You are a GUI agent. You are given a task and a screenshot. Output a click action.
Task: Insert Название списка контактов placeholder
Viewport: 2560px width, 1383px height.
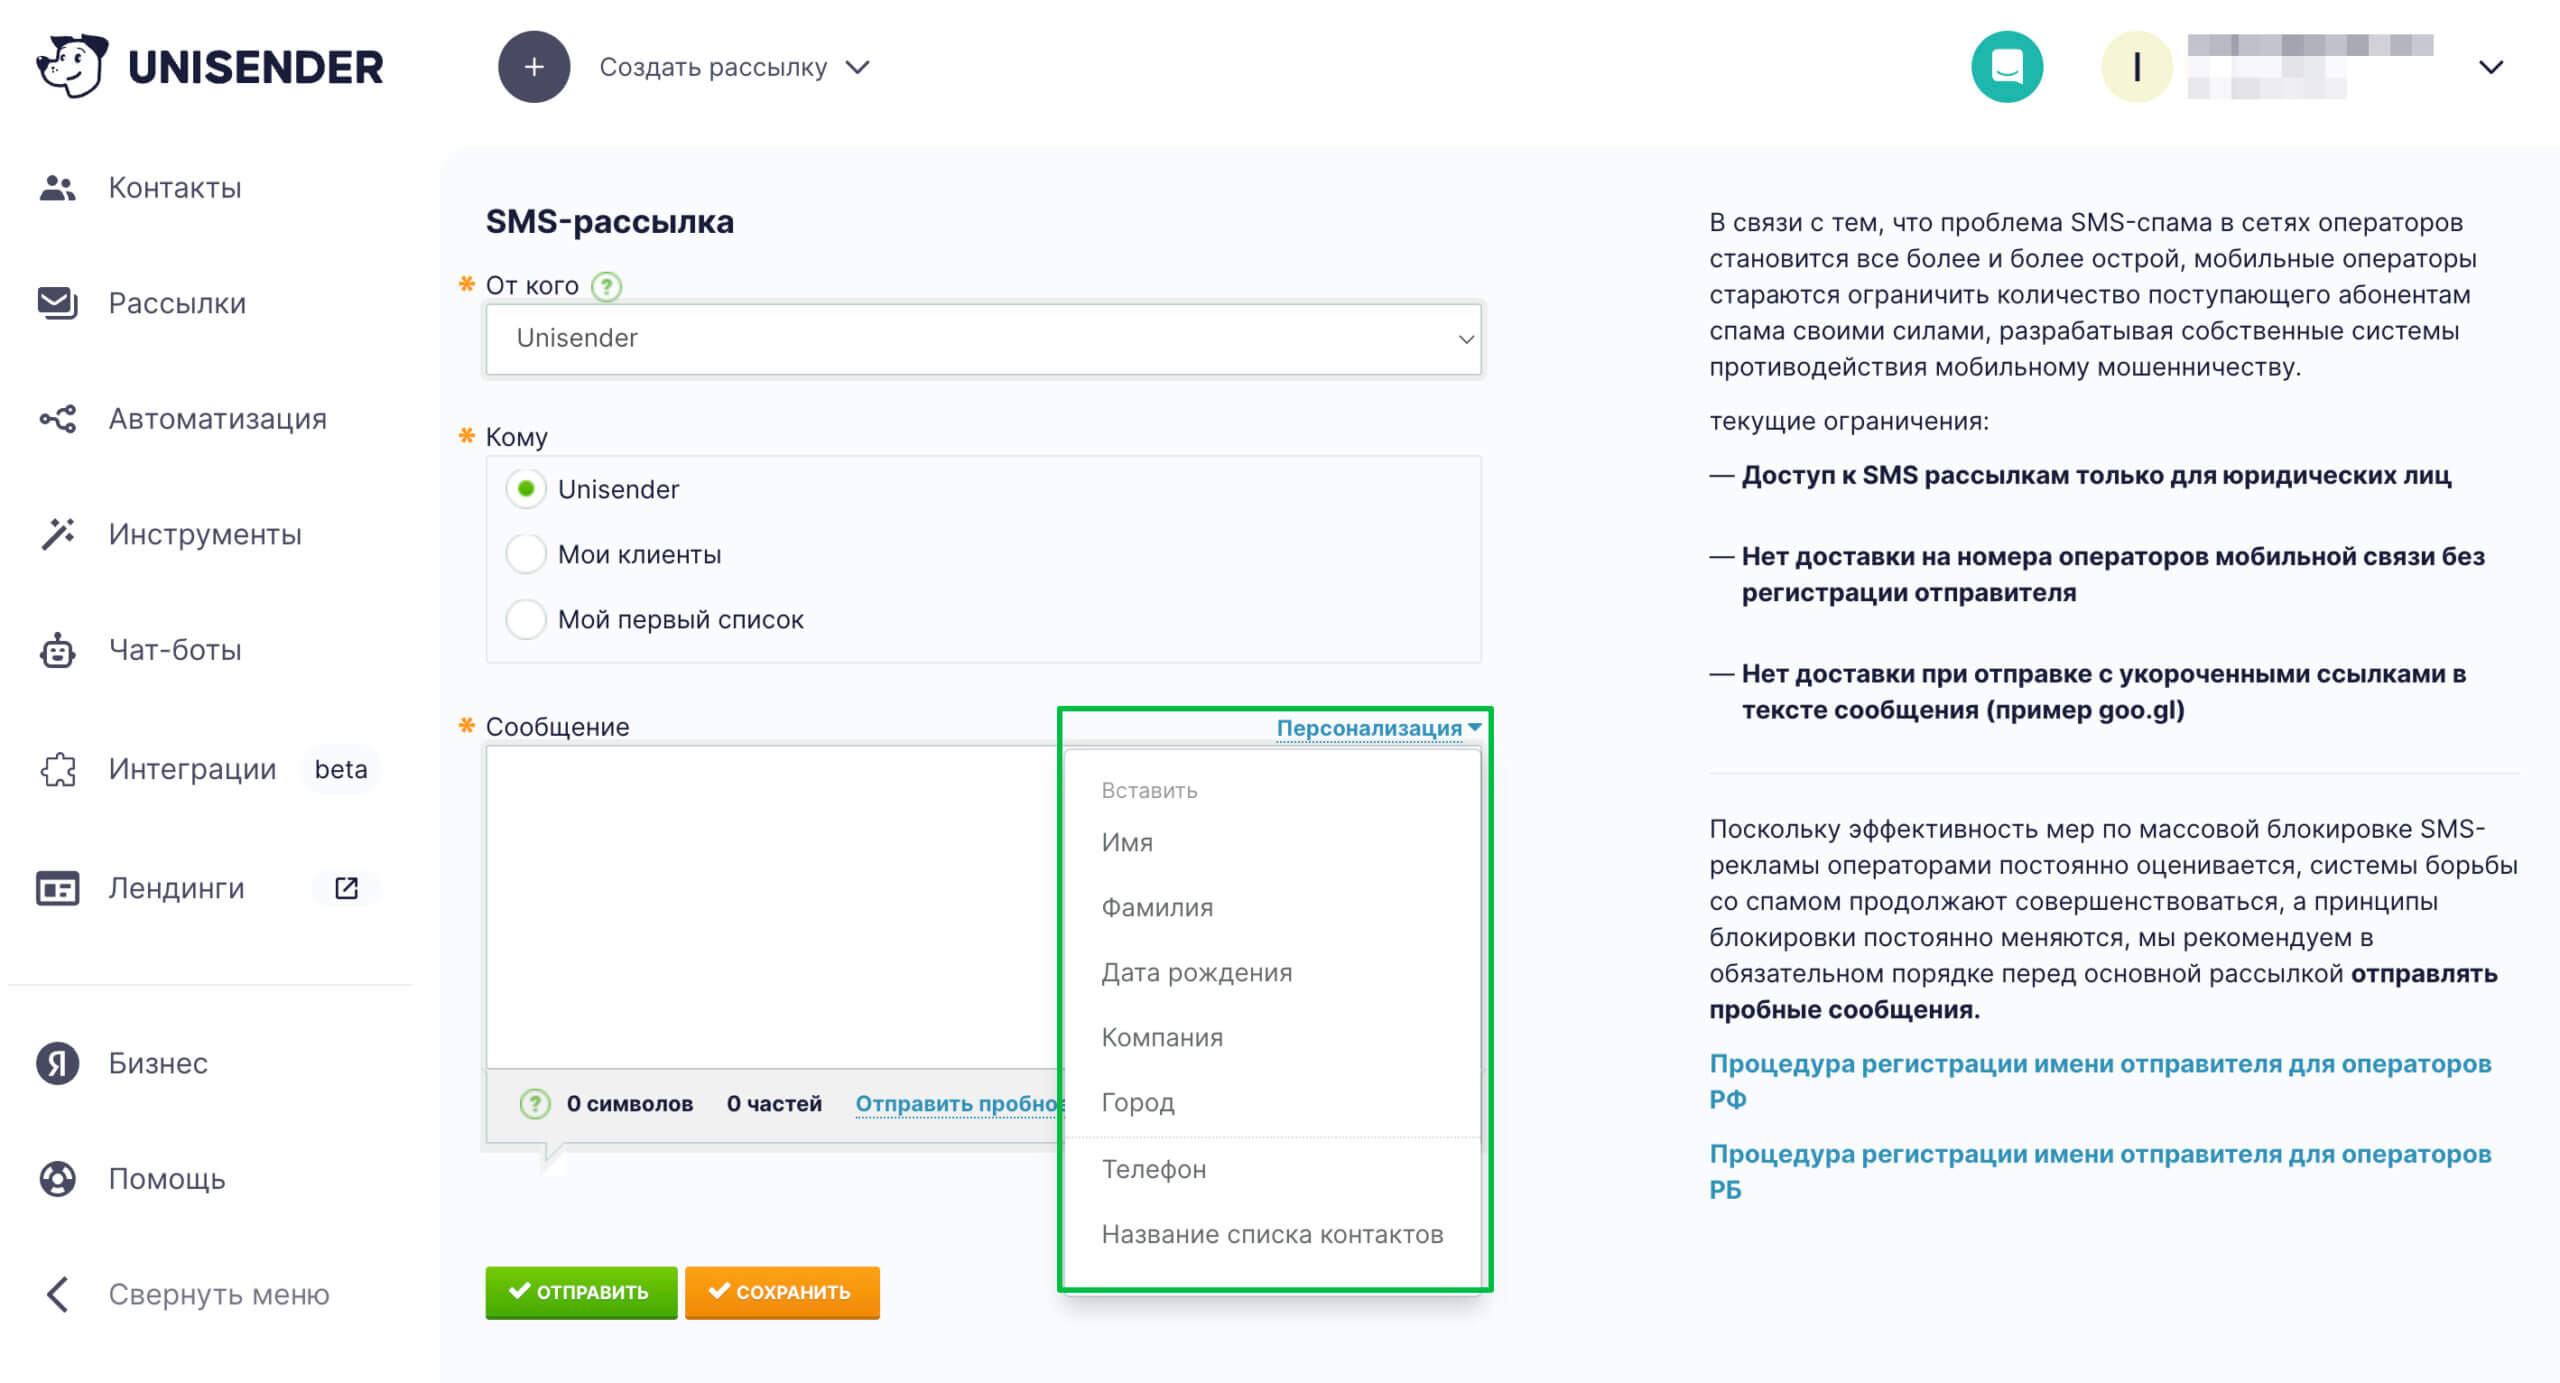(x=1272, y=1234)
